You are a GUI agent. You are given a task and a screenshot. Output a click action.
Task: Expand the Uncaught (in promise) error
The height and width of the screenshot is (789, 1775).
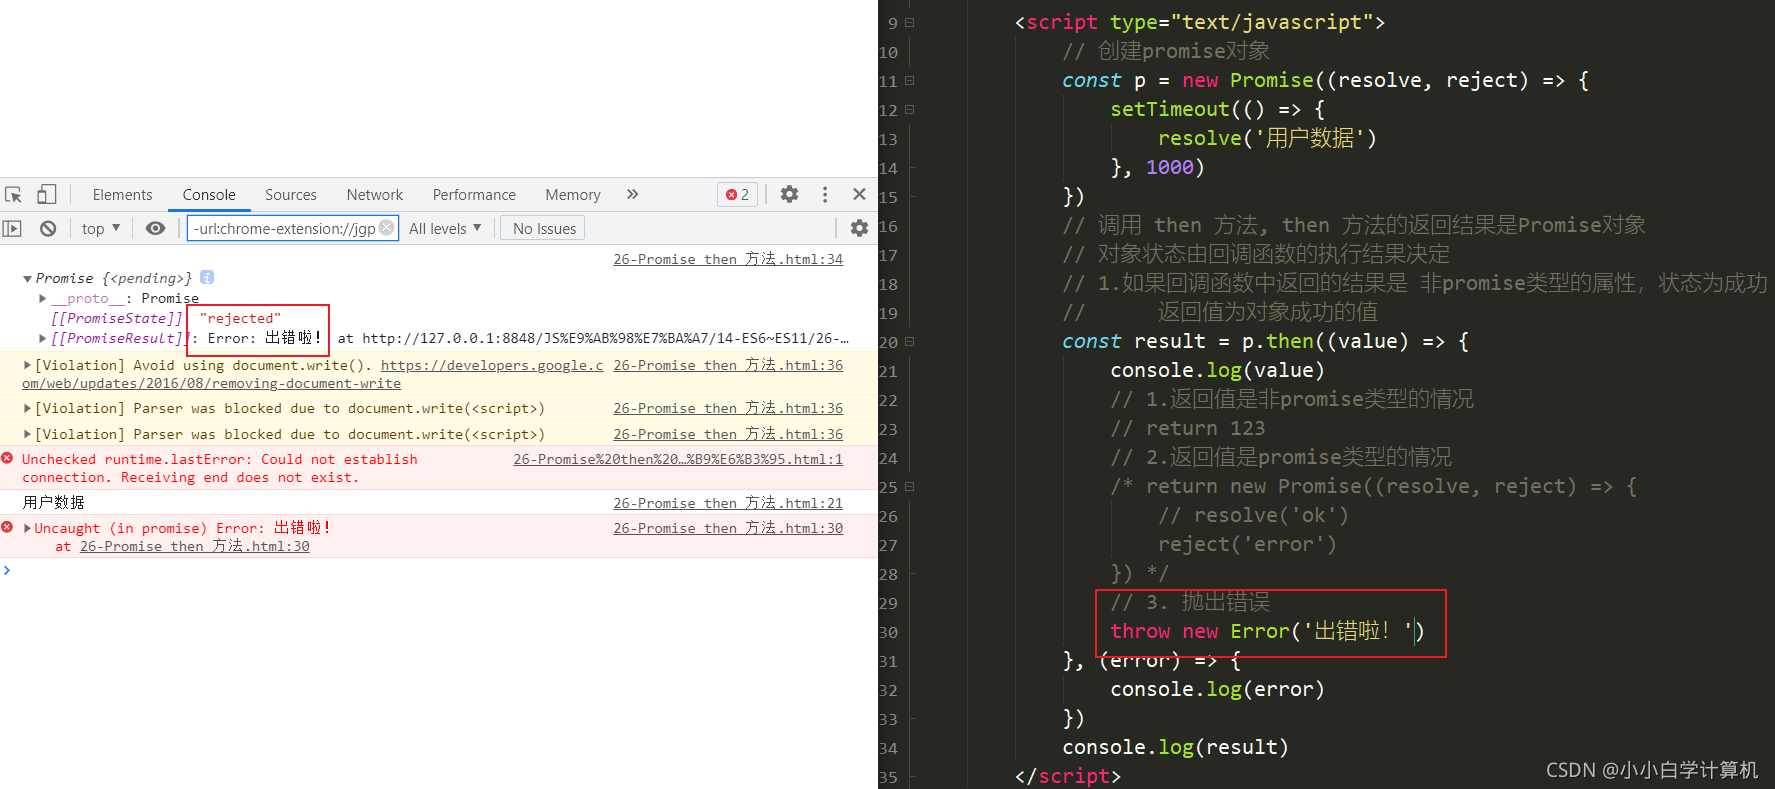[28, 528]
